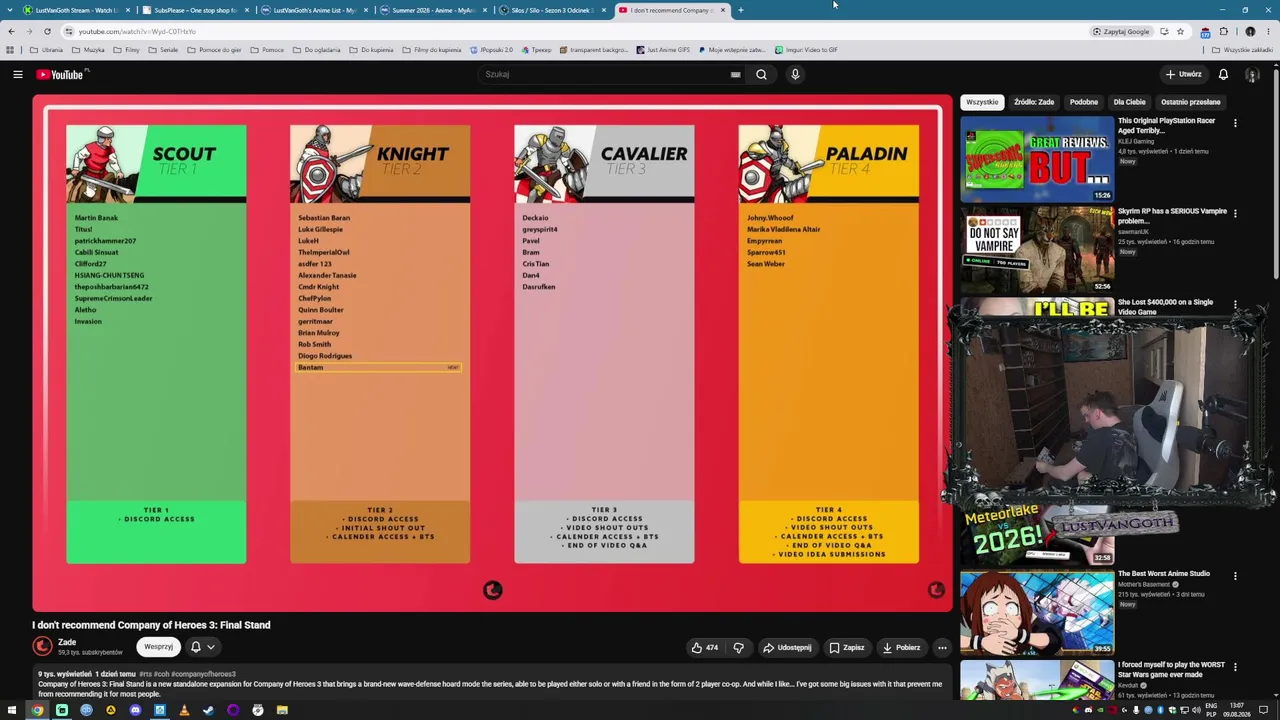Screen dimensions: 1280x720
Task: Open the 'Imgur: Video to GIF' bookmark
Action: click(806, 50)
